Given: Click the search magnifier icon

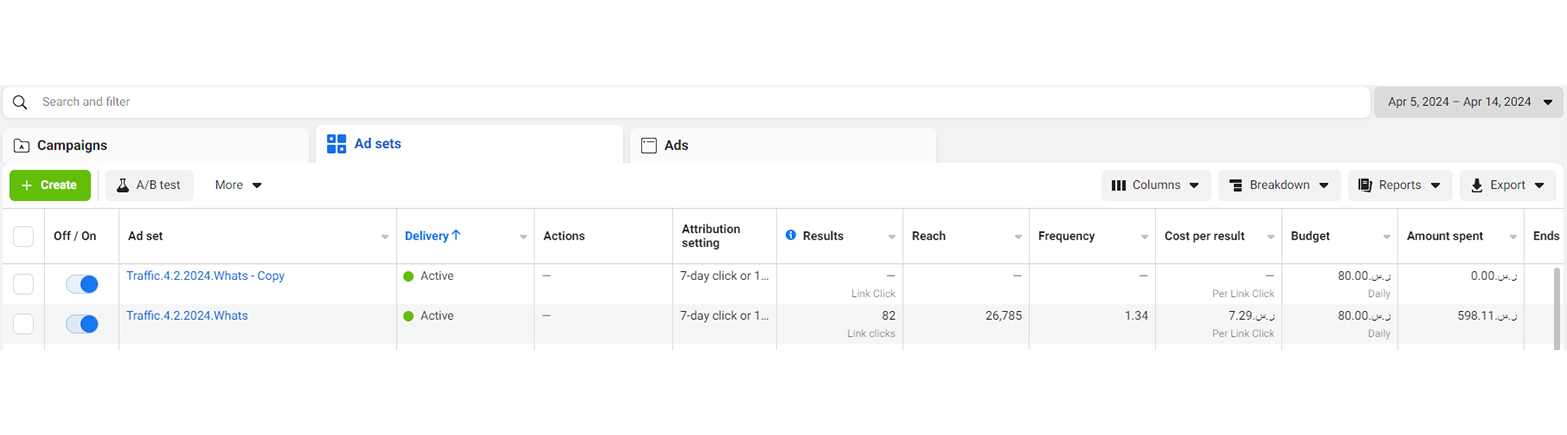Looking at the screenshot, I should click(20, 102).
